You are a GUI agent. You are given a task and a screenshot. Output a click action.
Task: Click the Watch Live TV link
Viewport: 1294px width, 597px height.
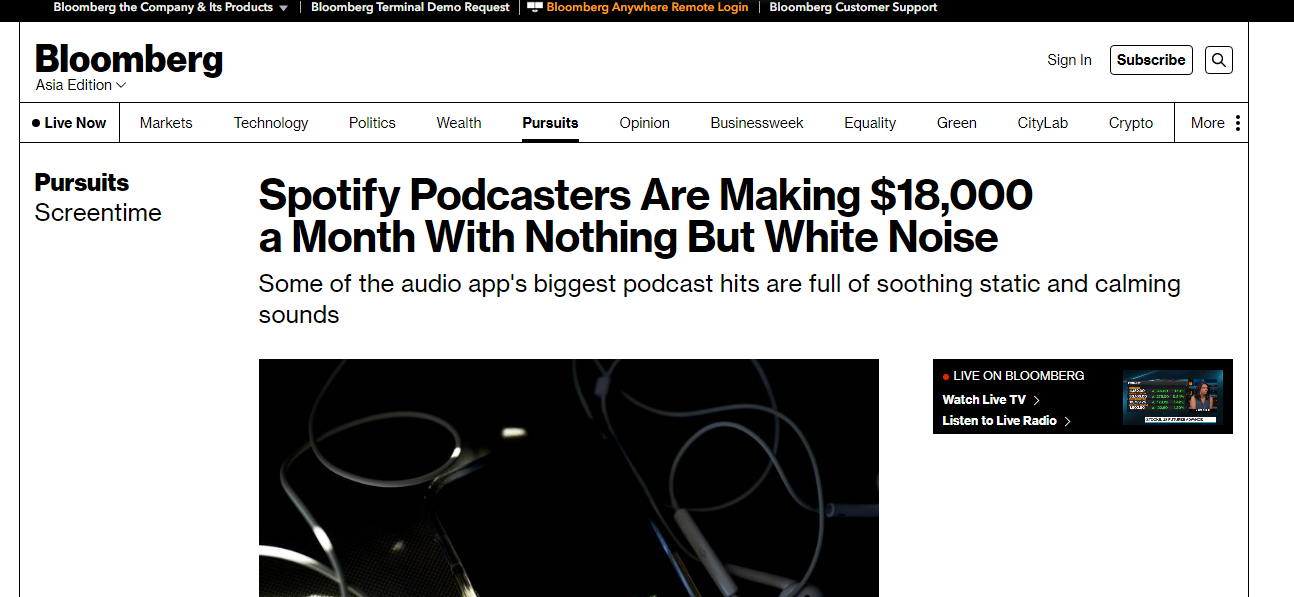[984, 400]
